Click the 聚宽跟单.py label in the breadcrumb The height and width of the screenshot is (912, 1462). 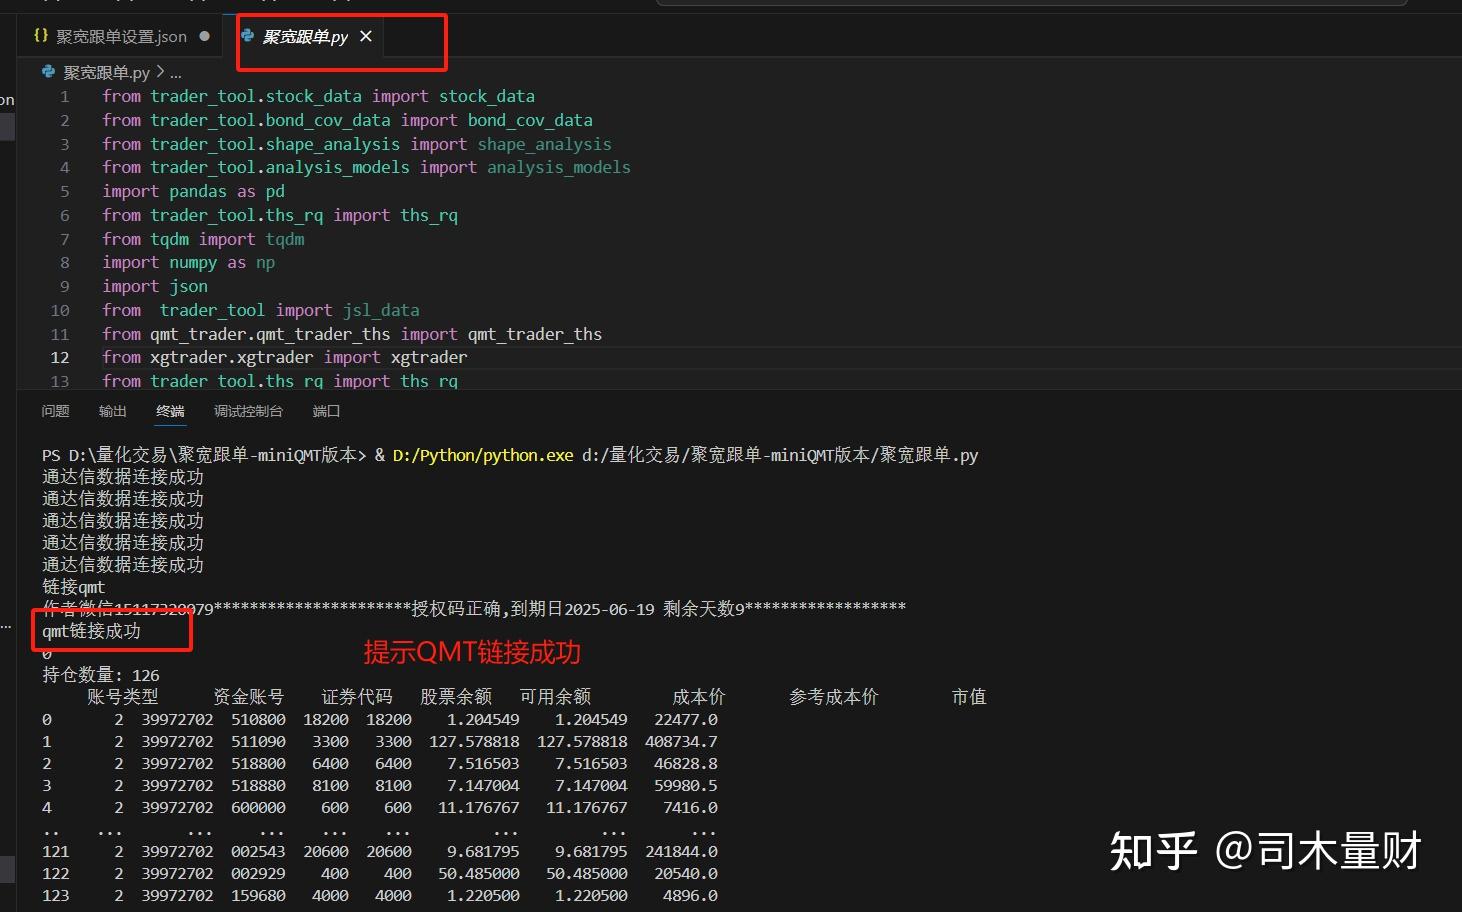coord(105,71)
